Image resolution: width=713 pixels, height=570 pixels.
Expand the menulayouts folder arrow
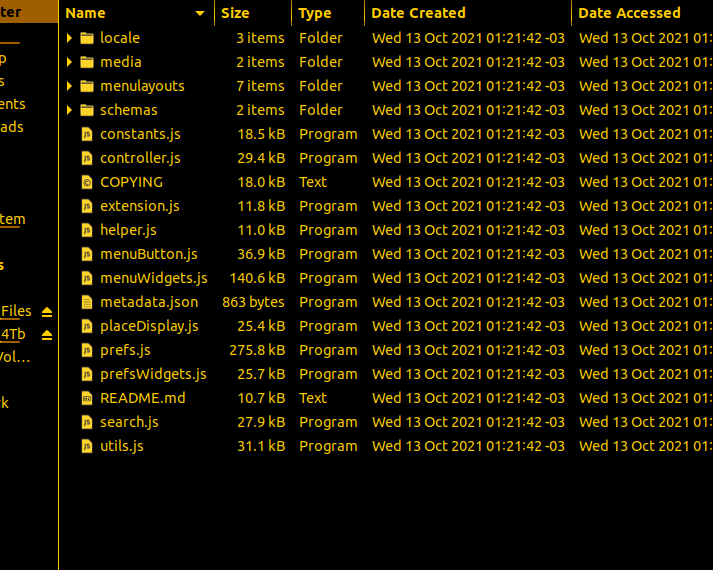tap(69, 86)
